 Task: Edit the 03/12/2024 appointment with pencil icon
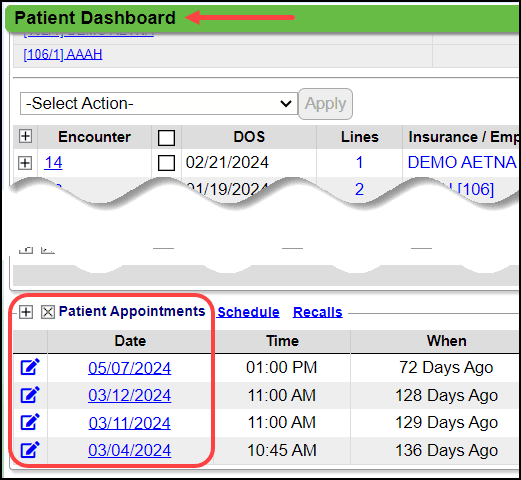pyautogui.click(x=30, y=395)
